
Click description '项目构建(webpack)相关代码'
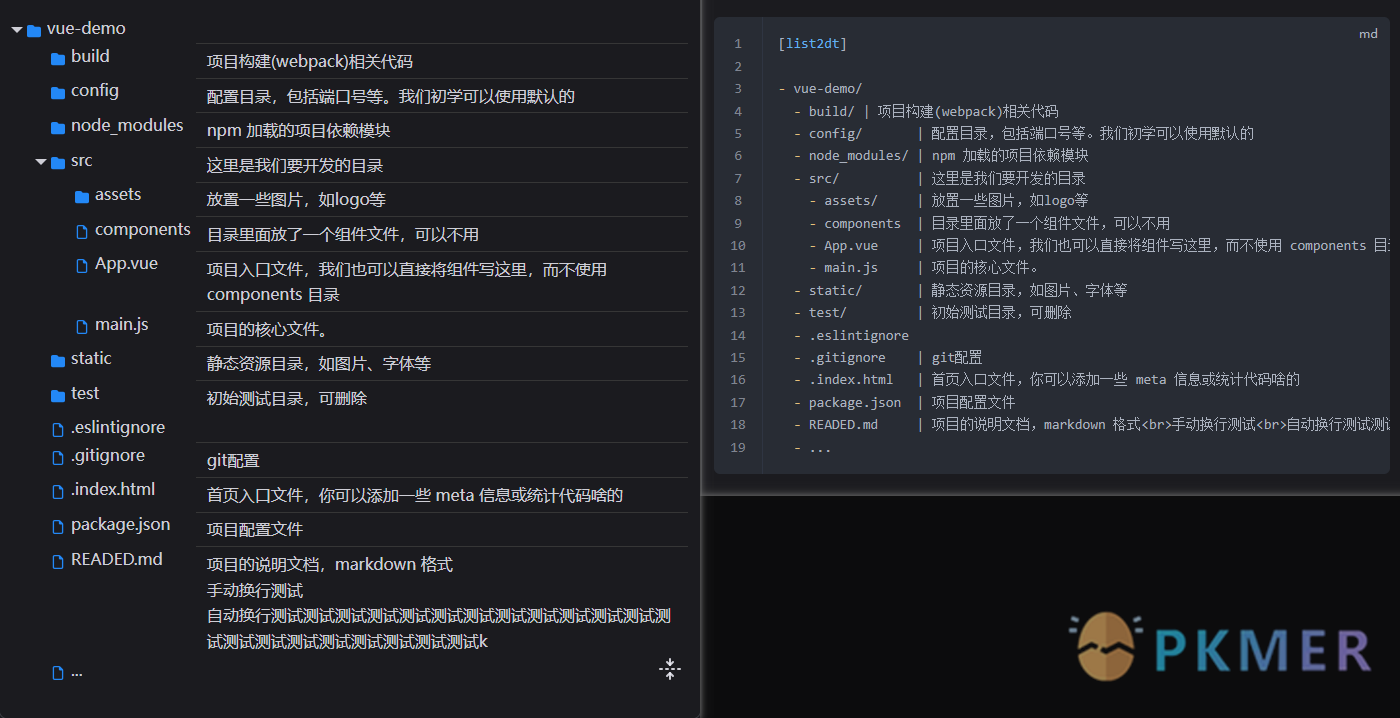click(310, 62)
